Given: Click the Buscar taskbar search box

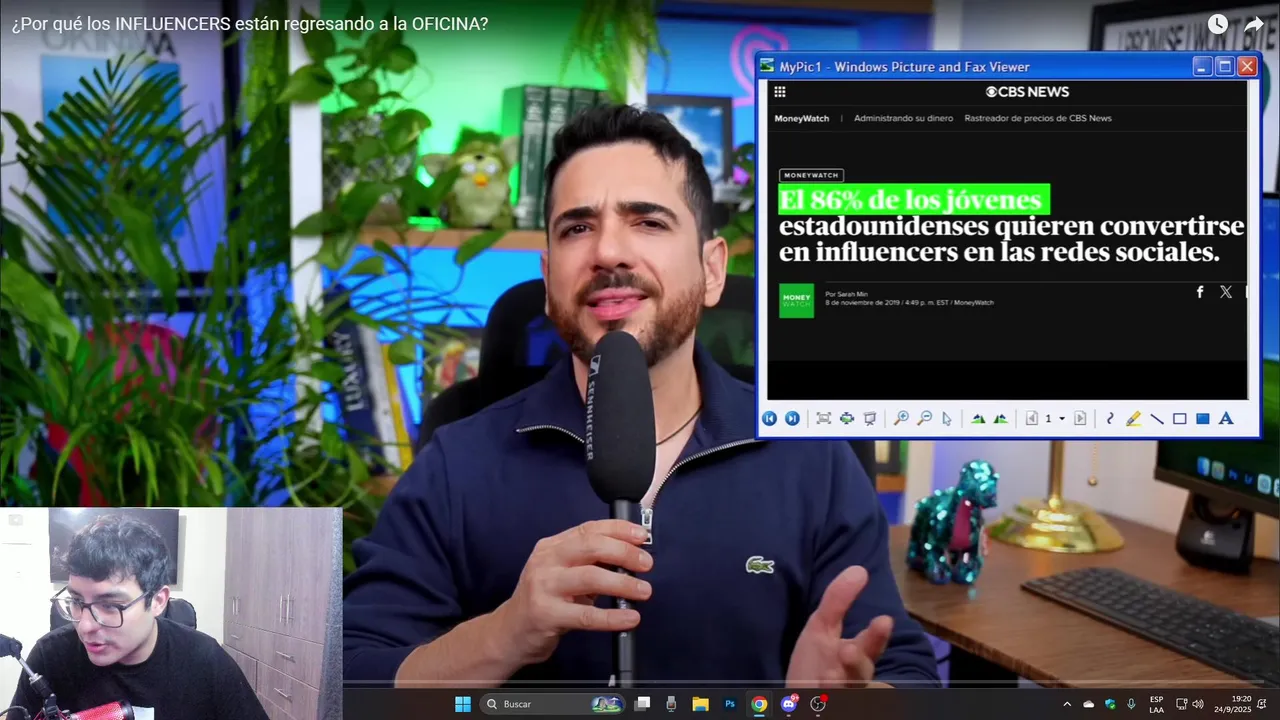Looking at the screenshot, I should click(x=552, y=704).
